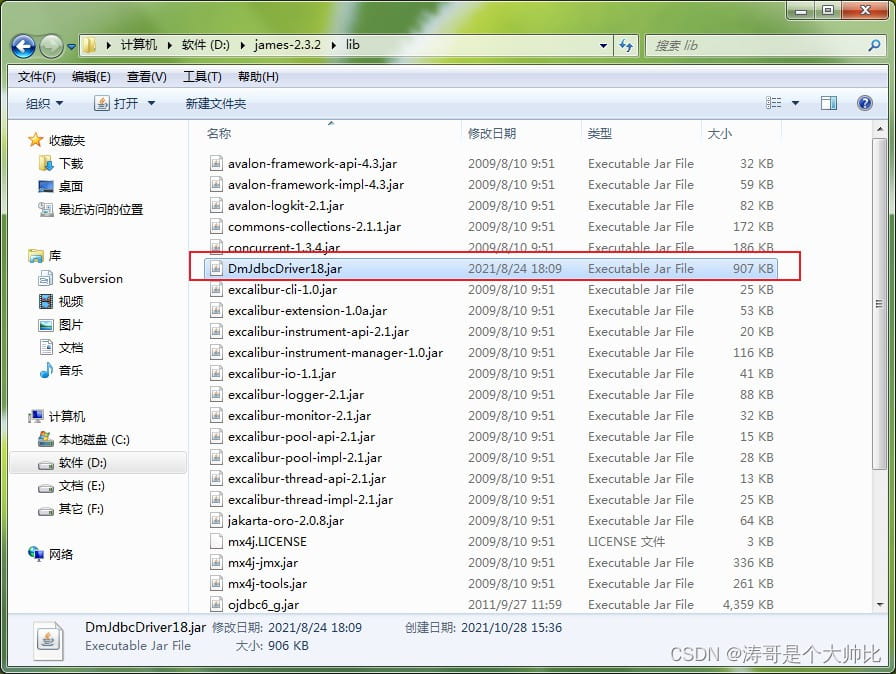896x674 pixels.
Task: Click jar icon of ojdbc6_g.jar
Action: [216, 604]
